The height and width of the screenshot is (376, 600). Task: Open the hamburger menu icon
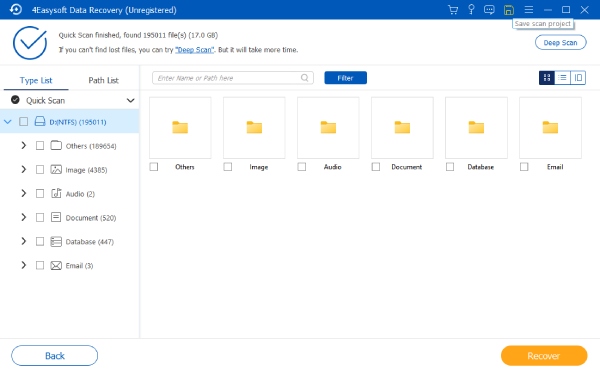tap(528, 10)
